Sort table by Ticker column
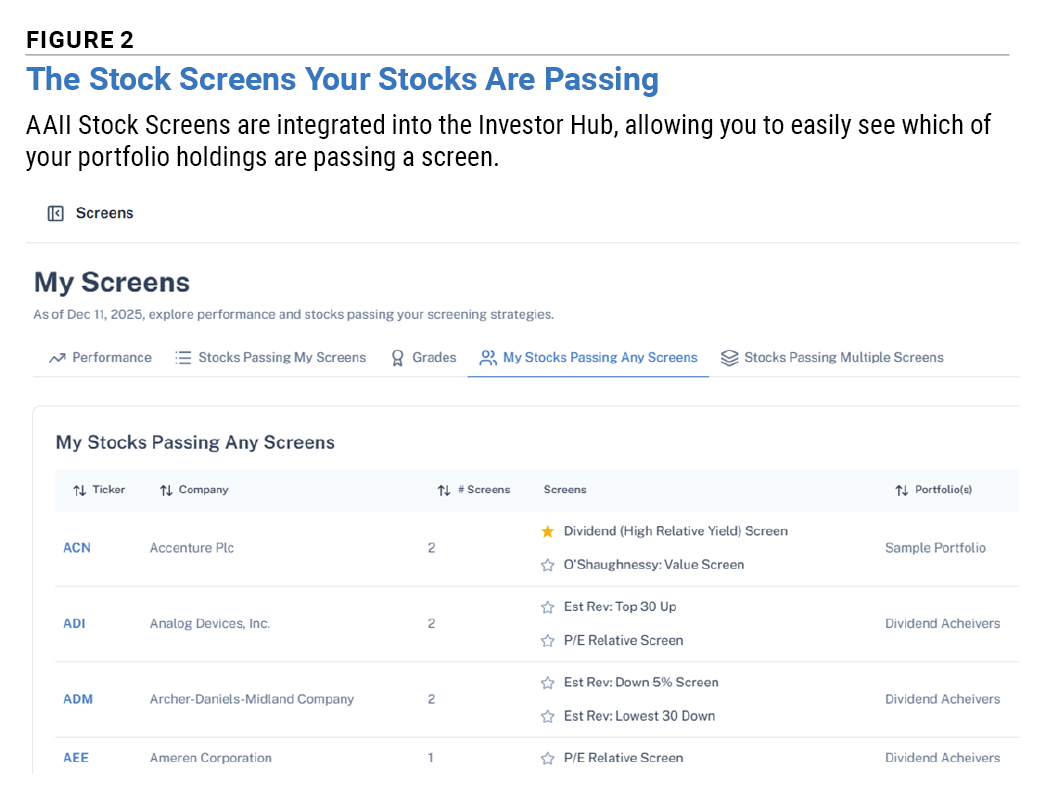1042x792 pixels. point(99,490)
